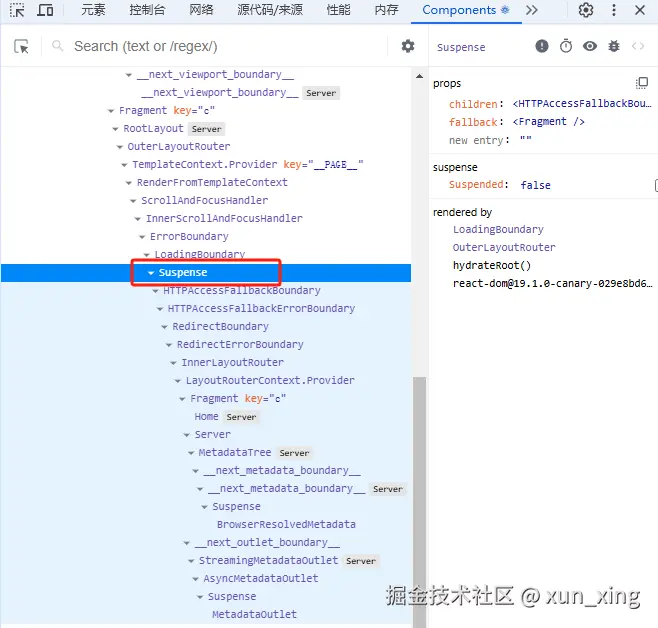This screenshot has height=628, width=658.
Task: Switch to the 性能 tab
Action: (338, 10)
